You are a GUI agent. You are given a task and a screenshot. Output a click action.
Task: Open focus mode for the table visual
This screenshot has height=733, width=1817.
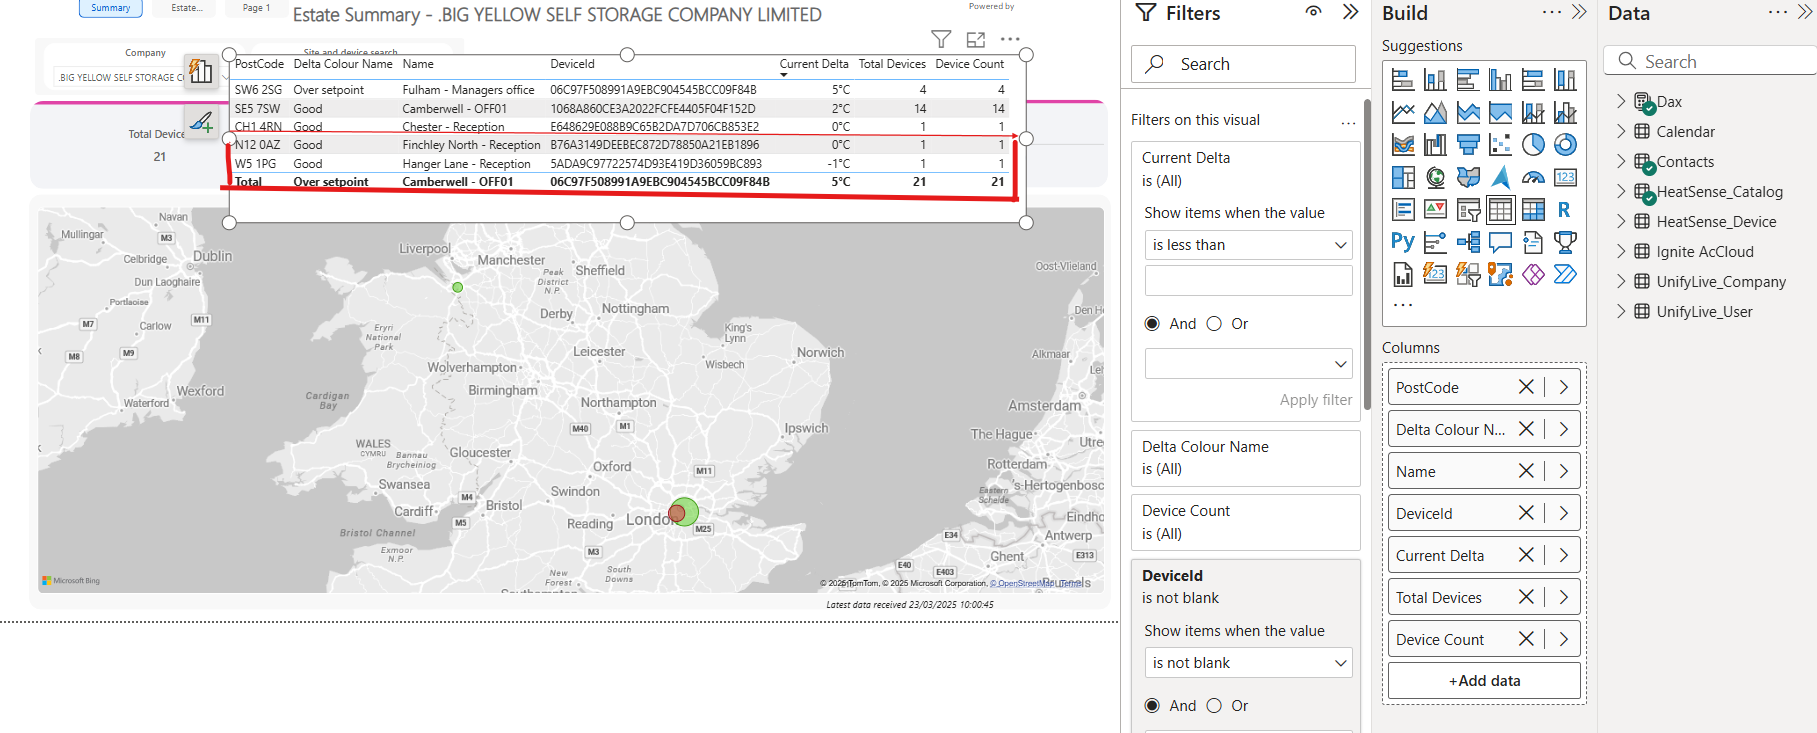pos(976,39)
